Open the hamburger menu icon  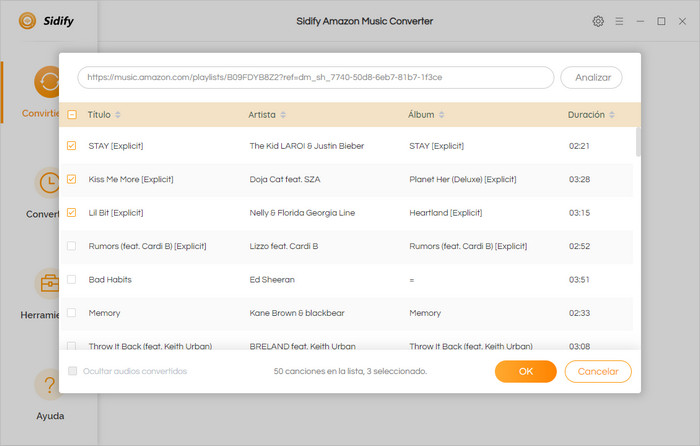(x=619, y=21)
